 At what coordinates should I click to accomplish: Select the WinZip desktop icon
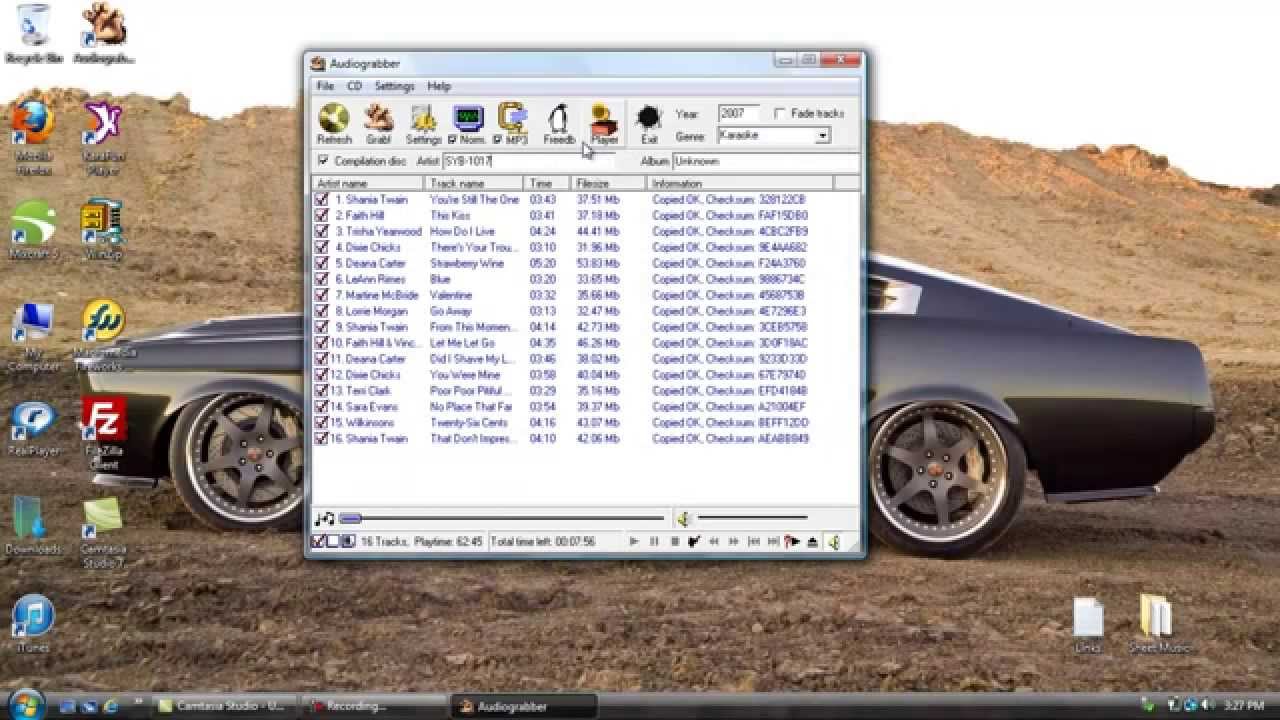[x=101, y=231]
